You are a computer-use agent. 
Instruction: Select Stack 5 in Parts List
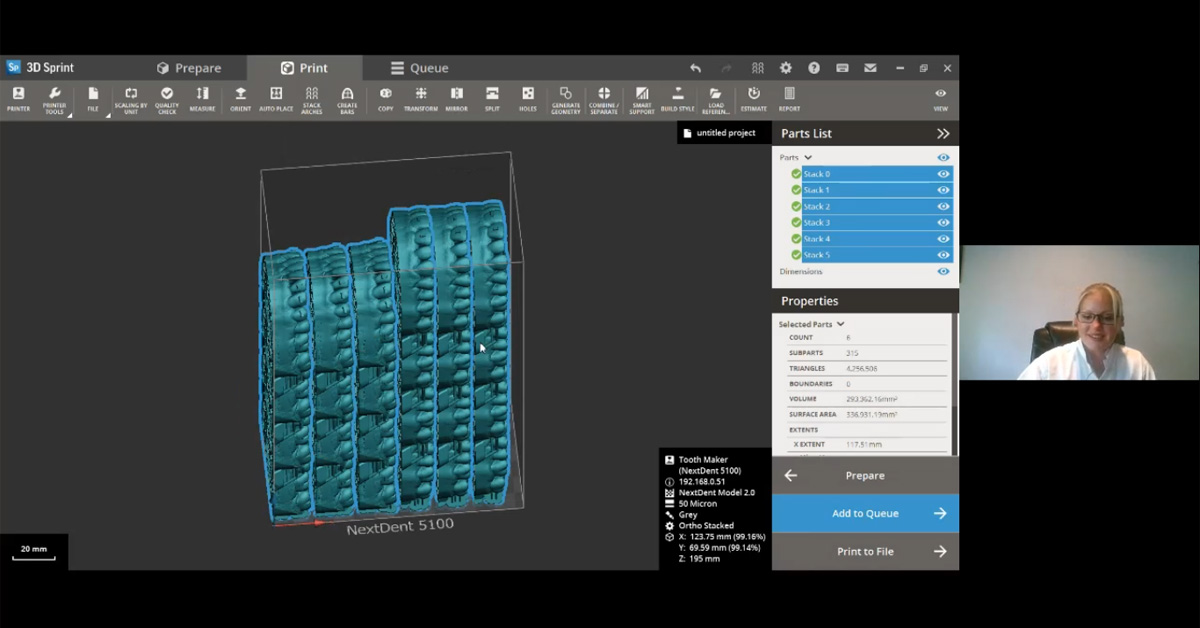tap(877, 255)
